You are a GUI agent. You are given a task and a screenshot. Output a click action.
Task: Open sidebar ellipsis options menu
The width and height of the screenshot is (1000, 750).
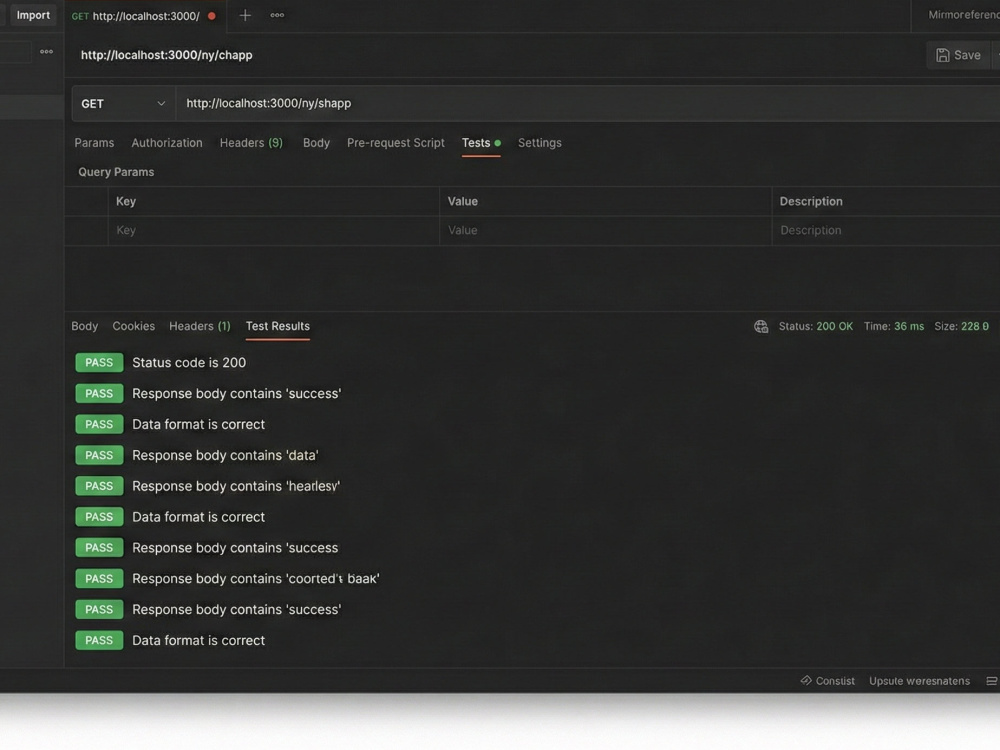[47, 52]
